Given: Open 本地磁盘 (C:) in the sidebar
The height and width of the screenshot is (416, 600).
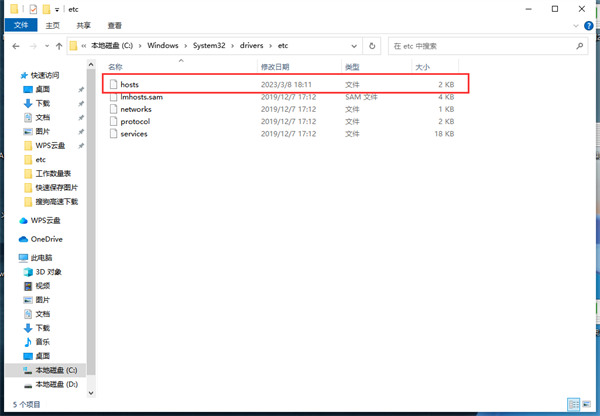Looking at the screenshot, I should [56, 370].
